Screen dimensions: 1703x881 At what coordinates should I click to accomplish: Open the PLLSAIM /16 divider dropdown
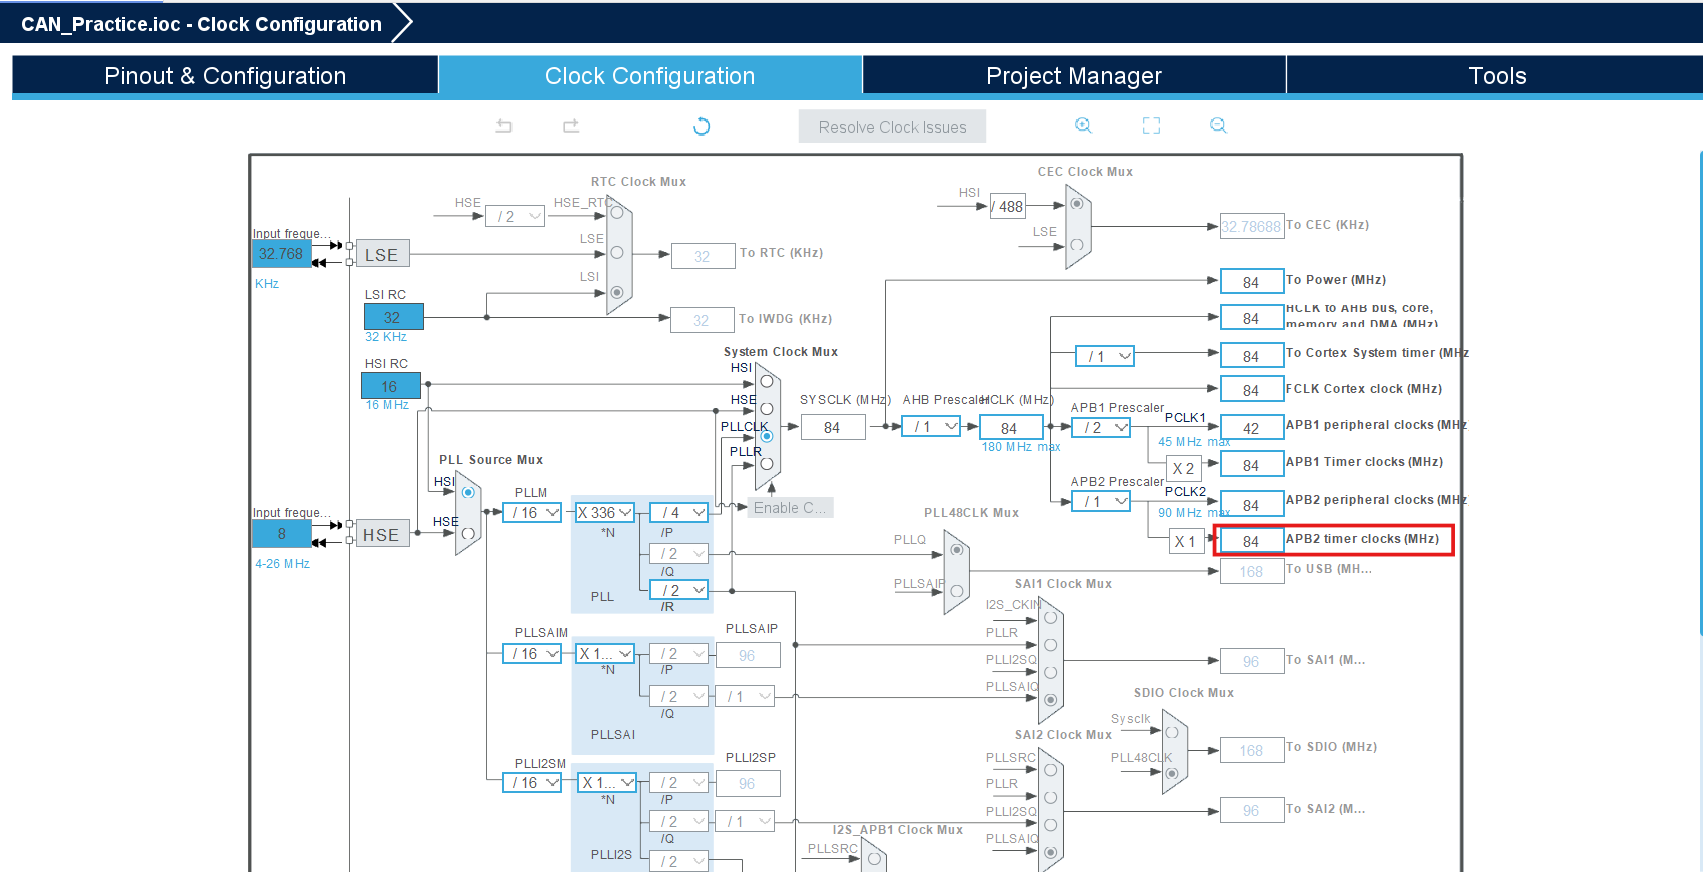coord(532,654)
